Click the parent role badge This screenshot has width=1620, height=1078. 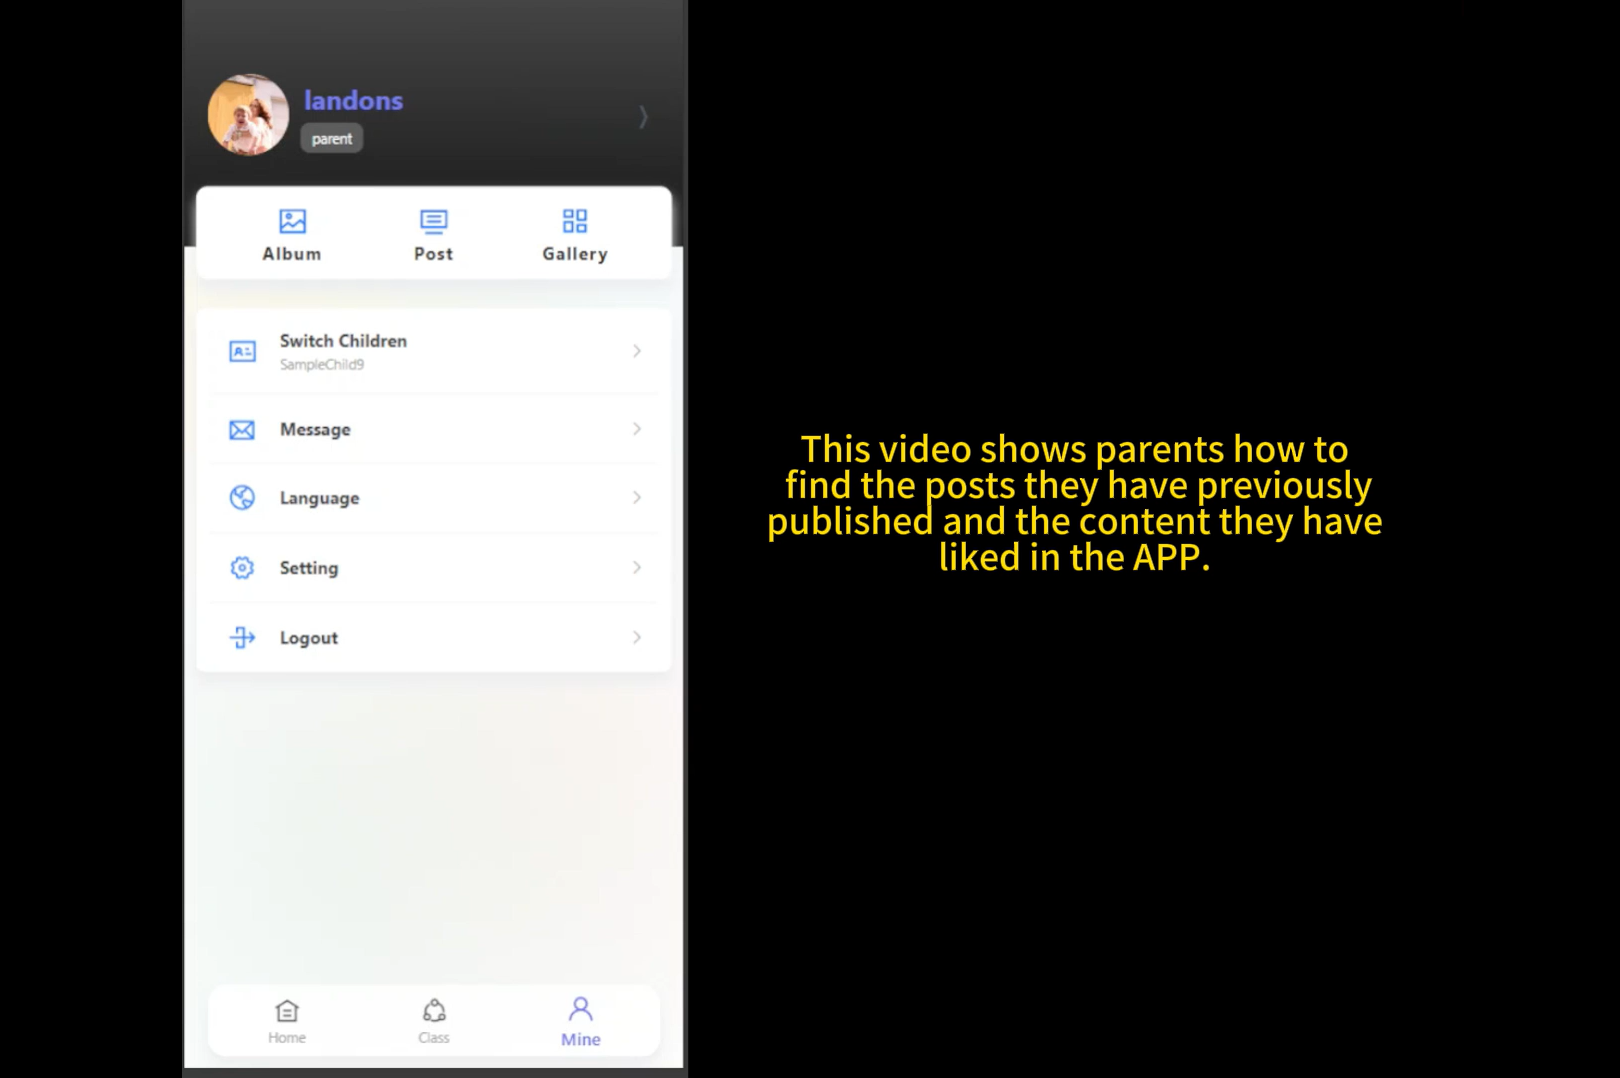coord(331,138)
